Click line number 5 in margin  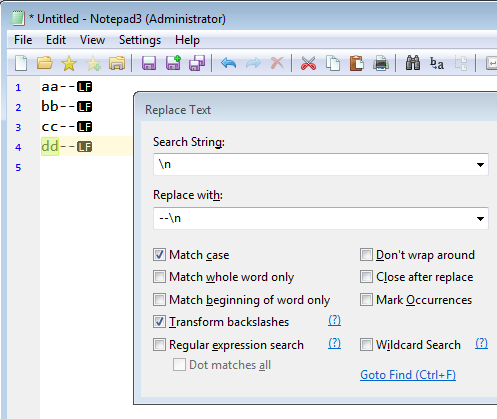tap(18, 167)
